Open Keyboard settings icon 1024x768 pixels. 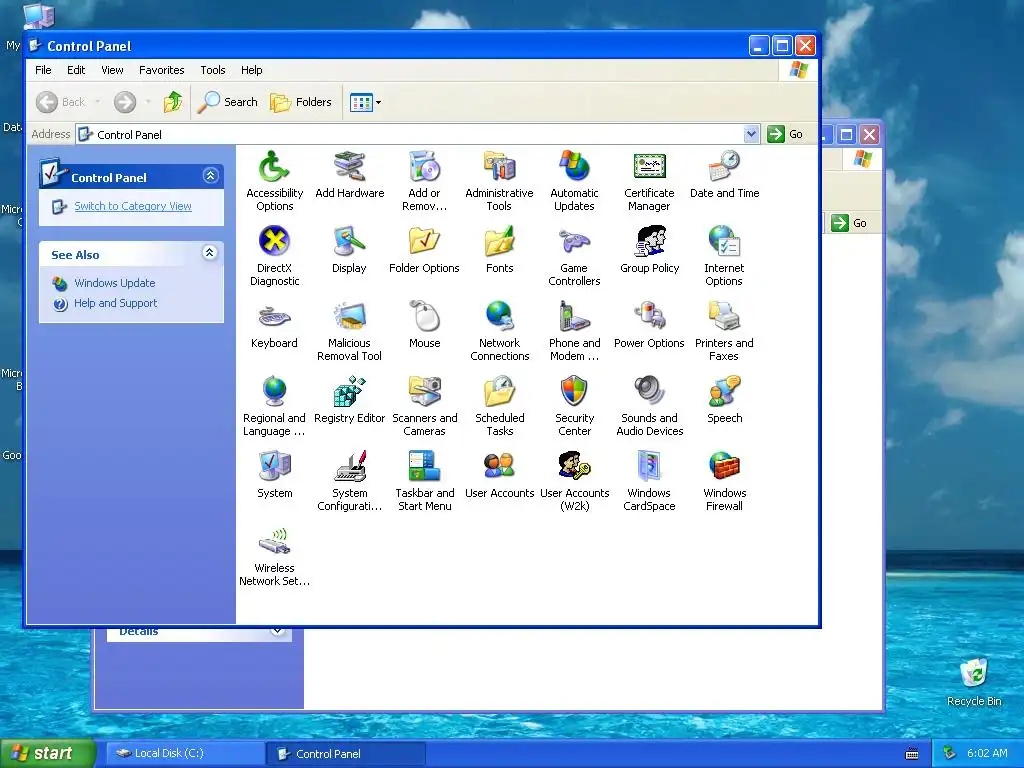pos(274,317)
